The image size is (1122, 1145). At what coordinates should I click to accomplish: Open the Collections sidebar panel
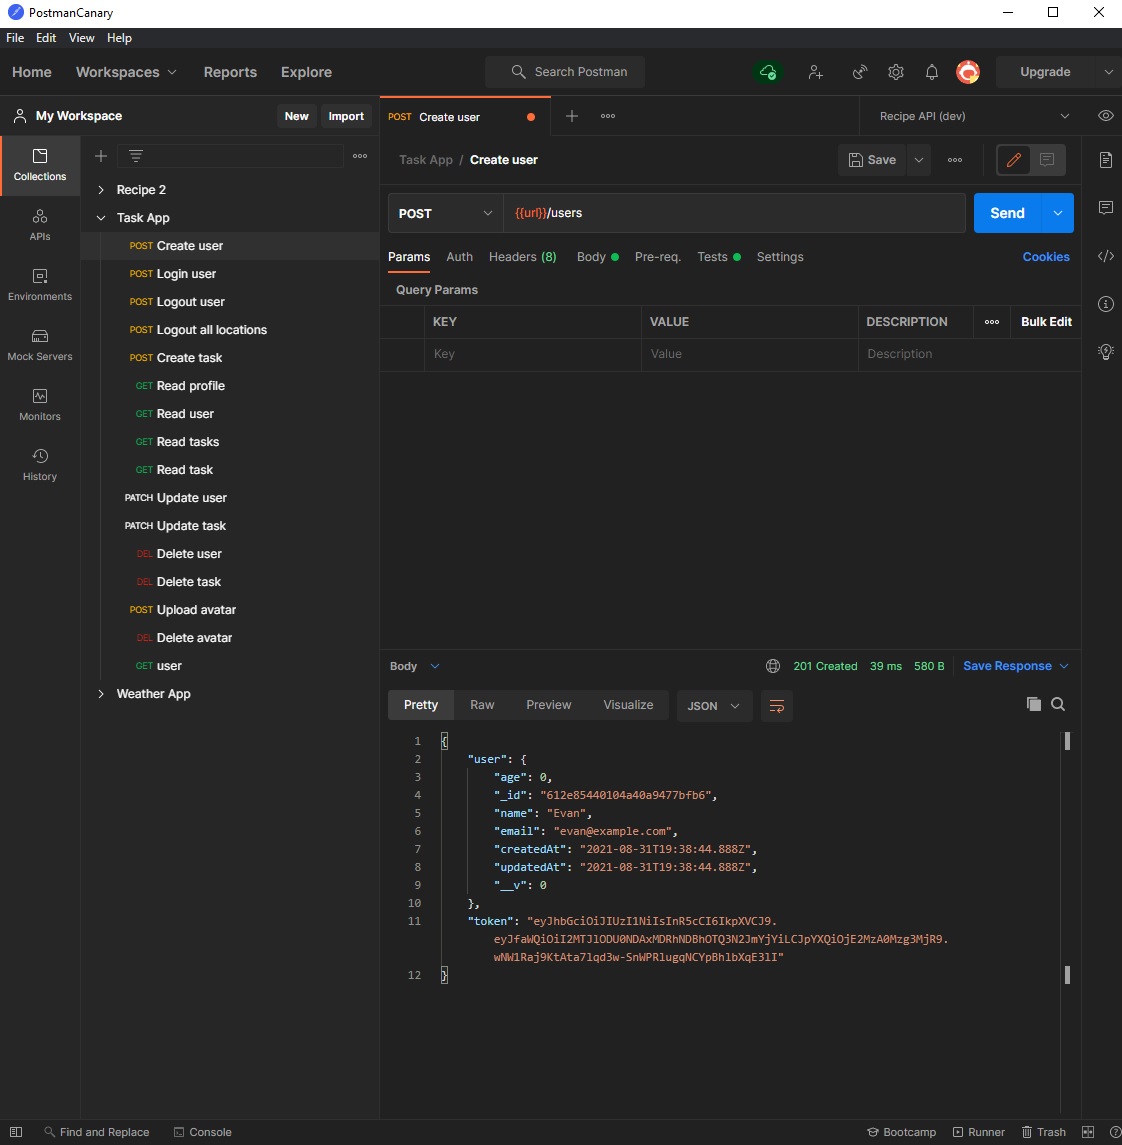tap(39, 165)
